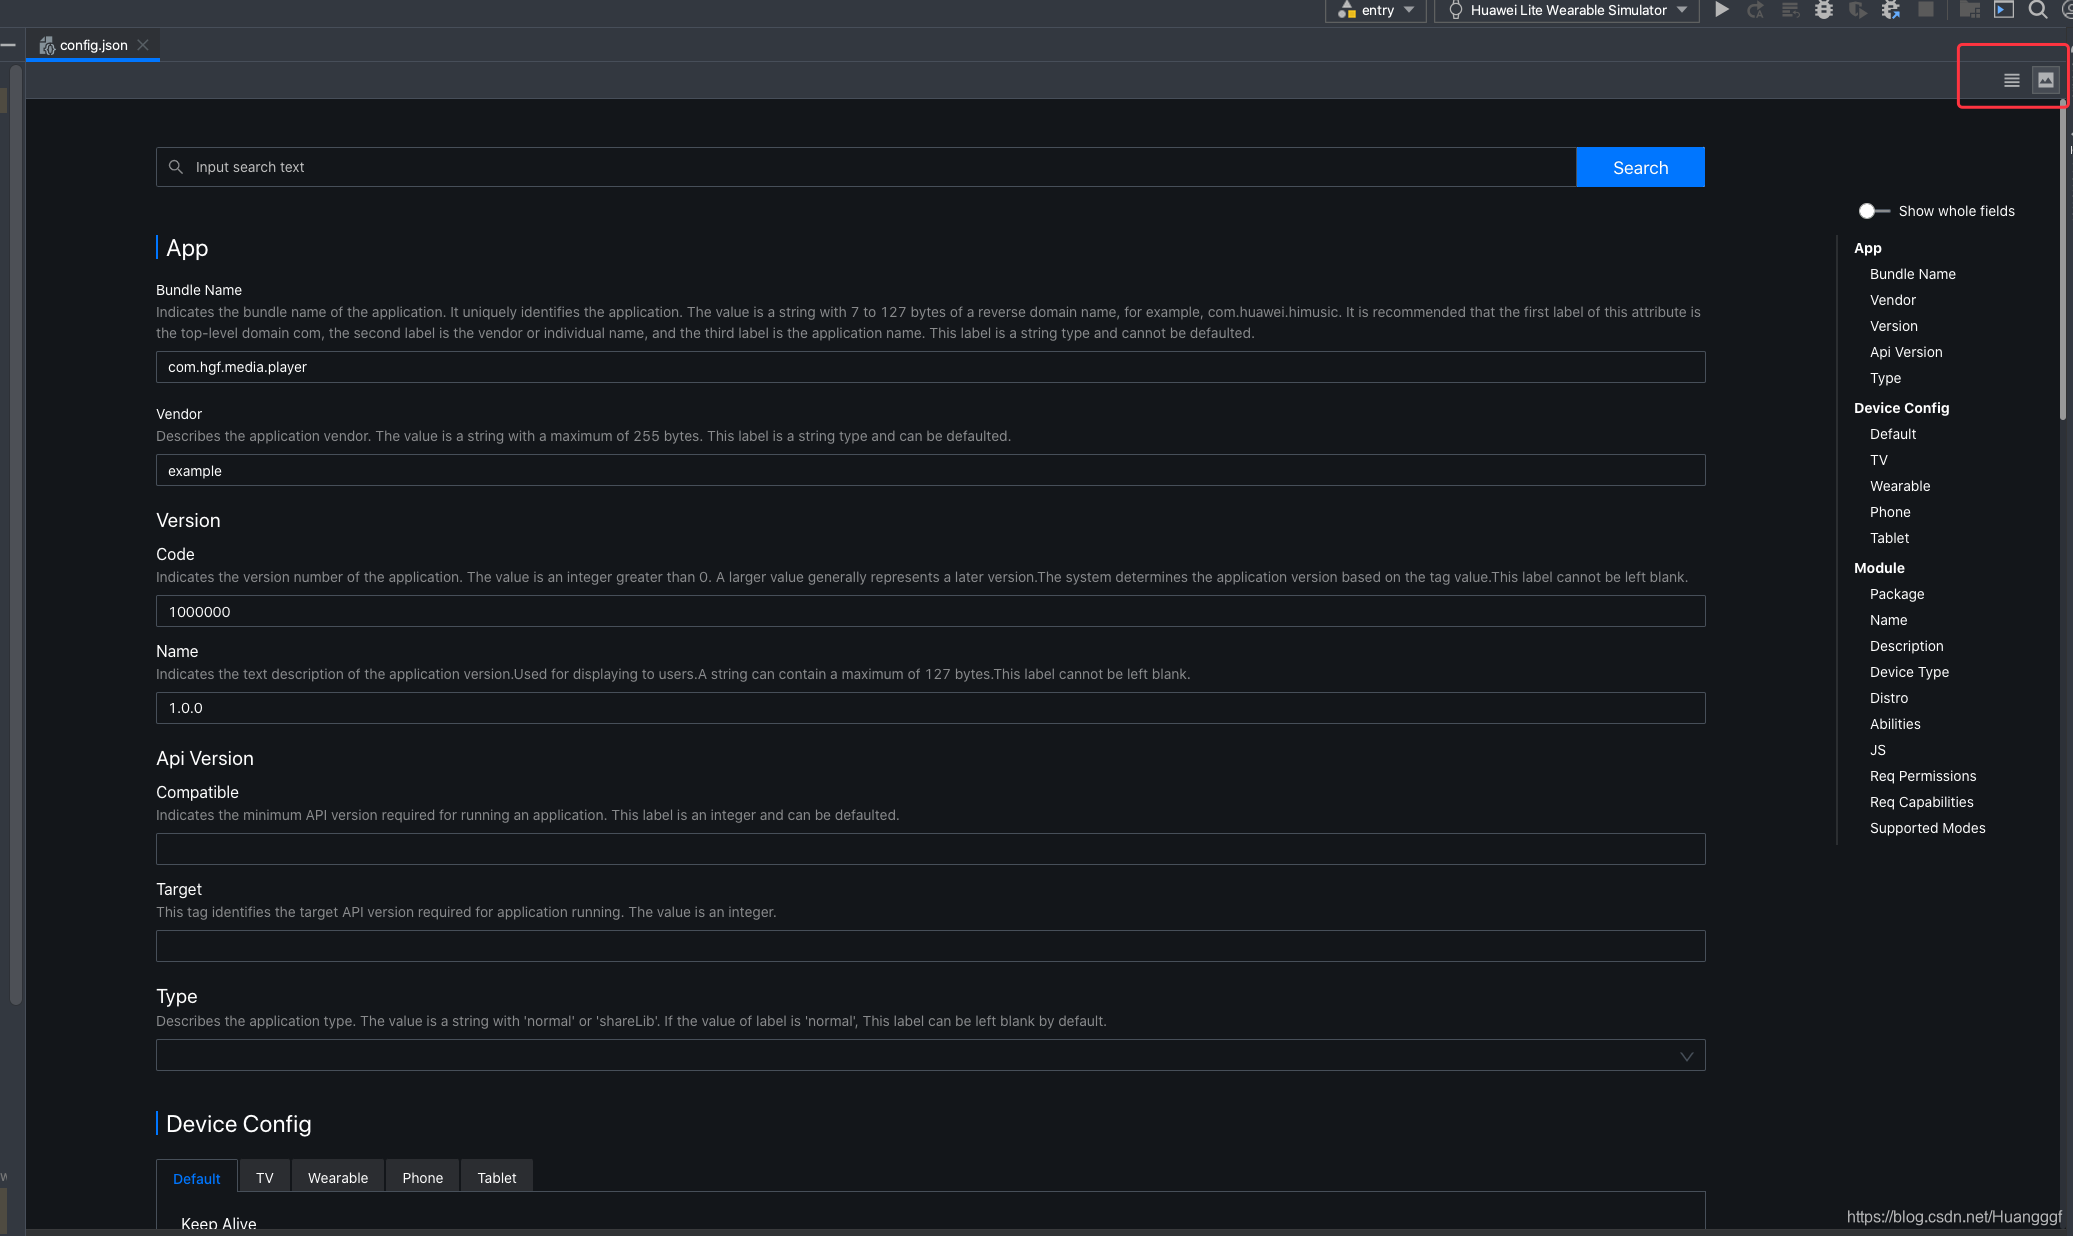Switch to text code view icon

pyautogui.click(x=2012, y=80)
